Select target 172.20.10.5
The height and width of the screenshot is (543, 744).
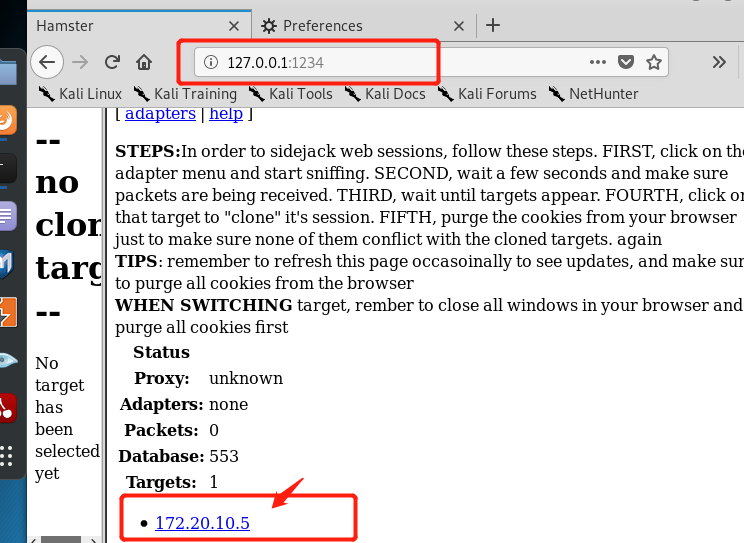click(x=203, y=523)
